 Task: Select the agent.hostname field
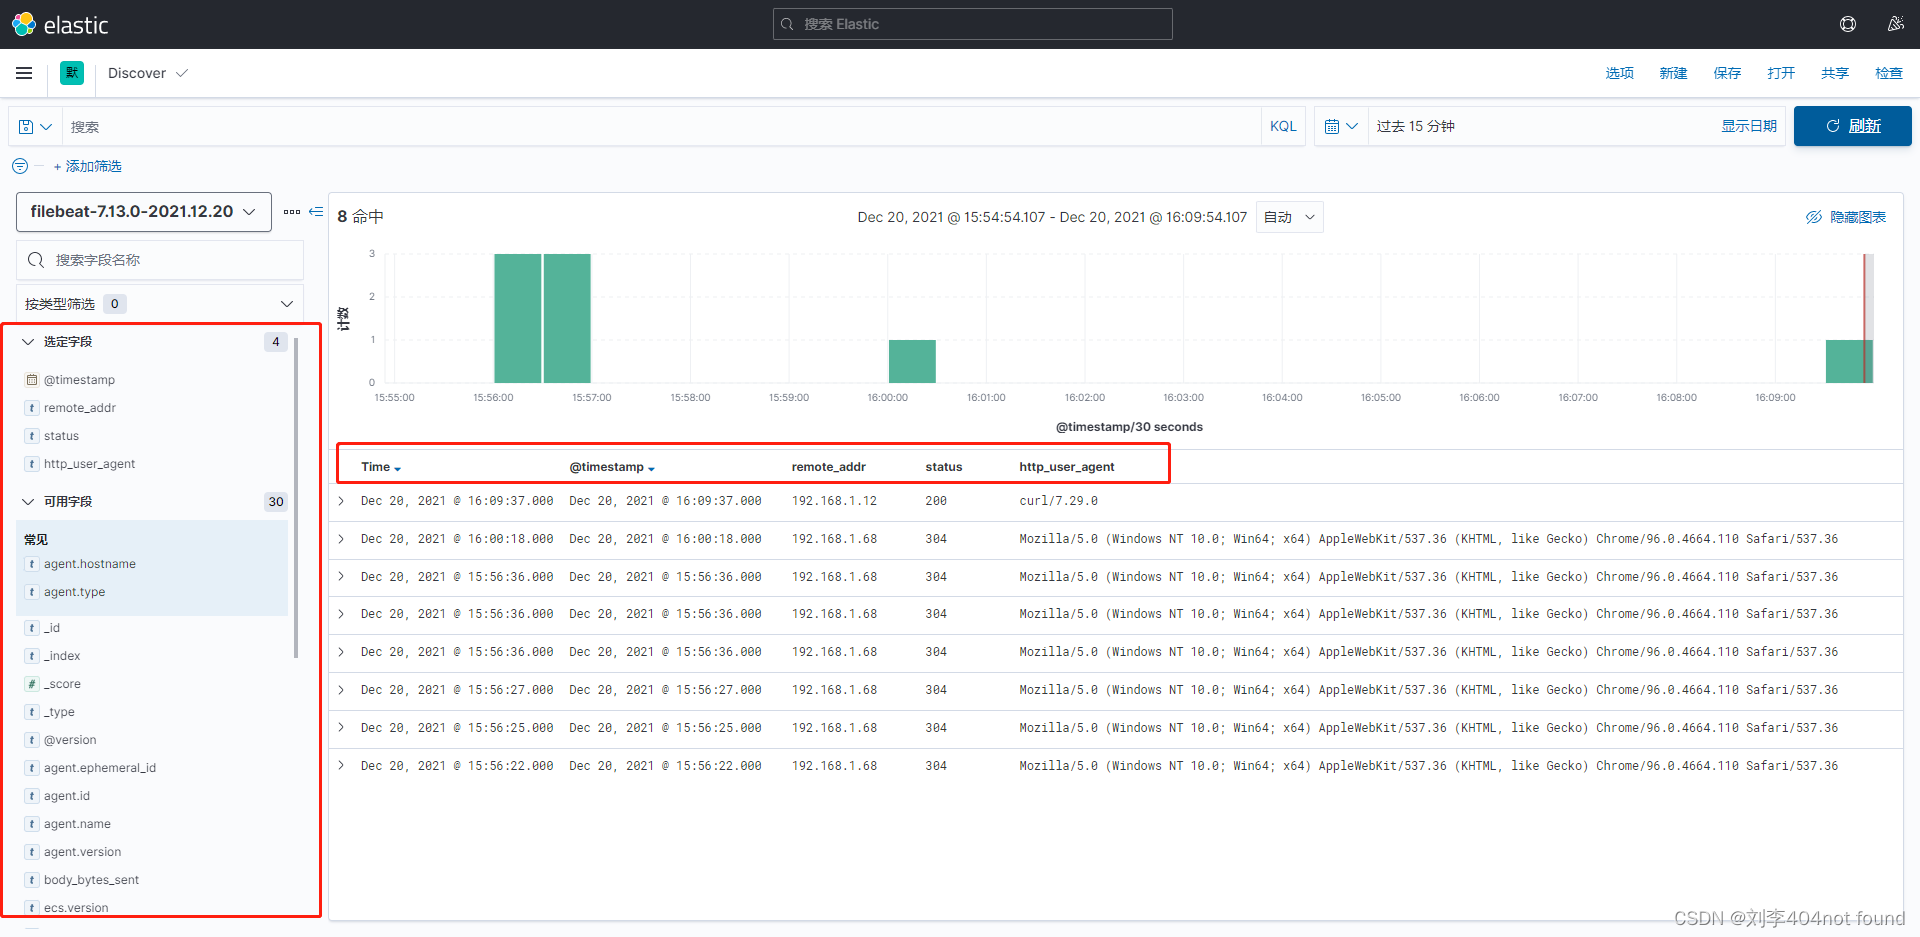pyautogui.click(x=89, y=564)
